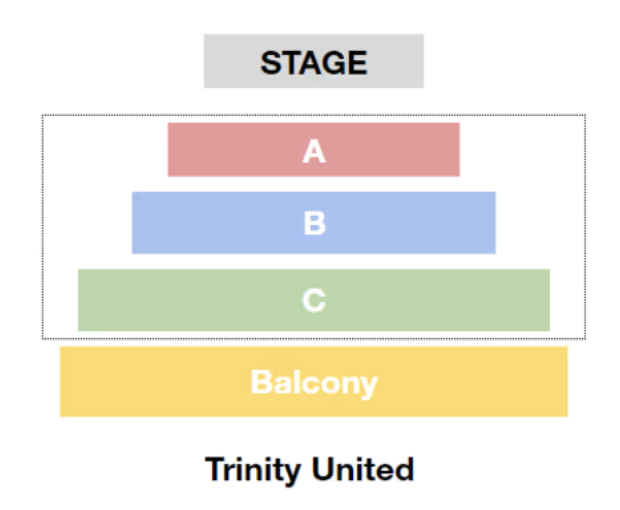Viewport: 620px width, 510px height.
Task: Click the Trinity United venue title
Action: [x=310, y=469]
